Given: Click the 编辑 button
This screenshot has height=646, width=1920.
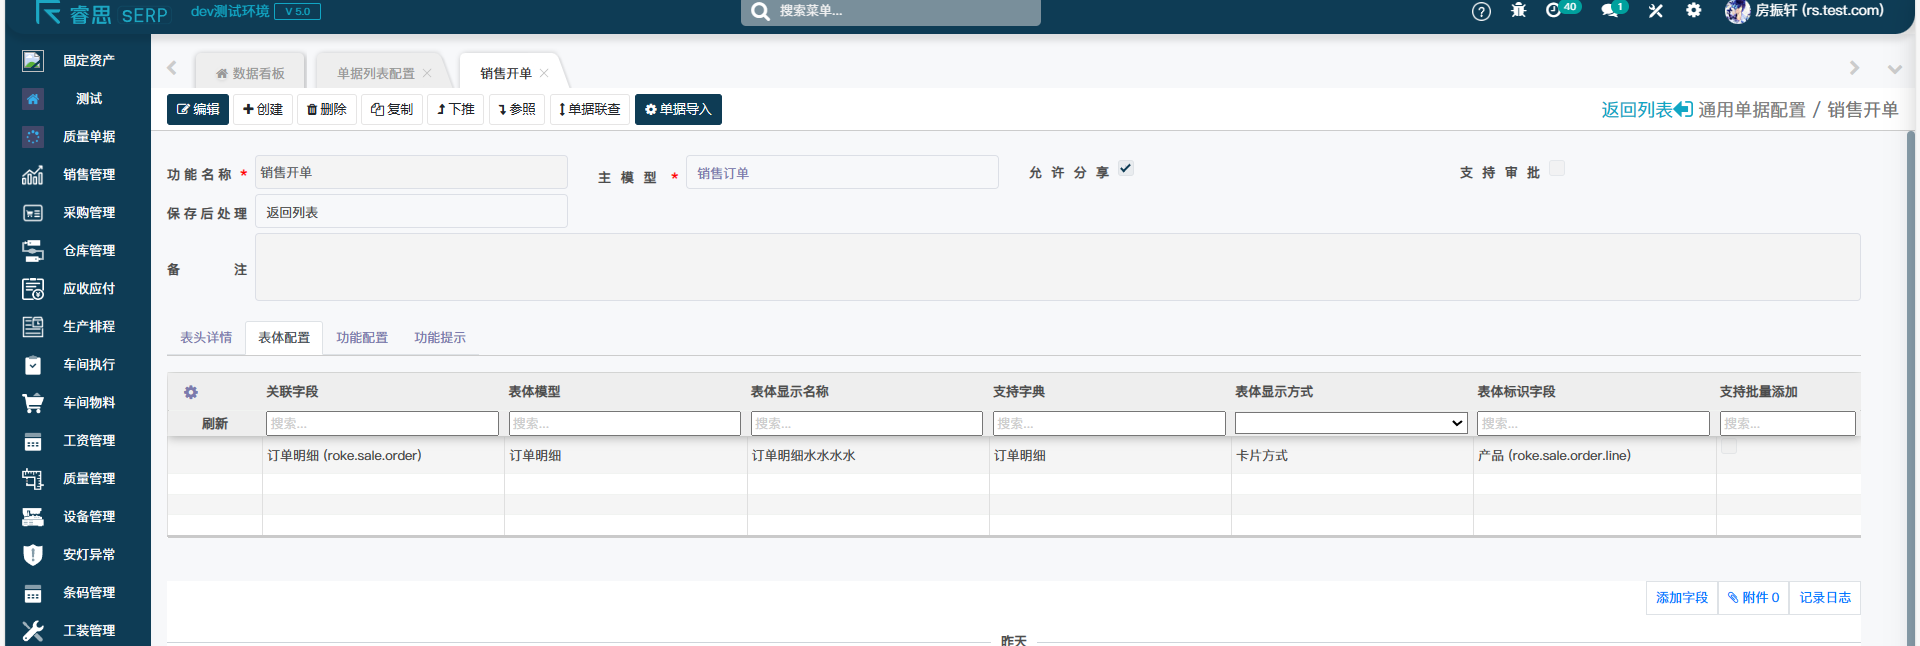Looking at the screenshot, I should [x=198, y=110].
